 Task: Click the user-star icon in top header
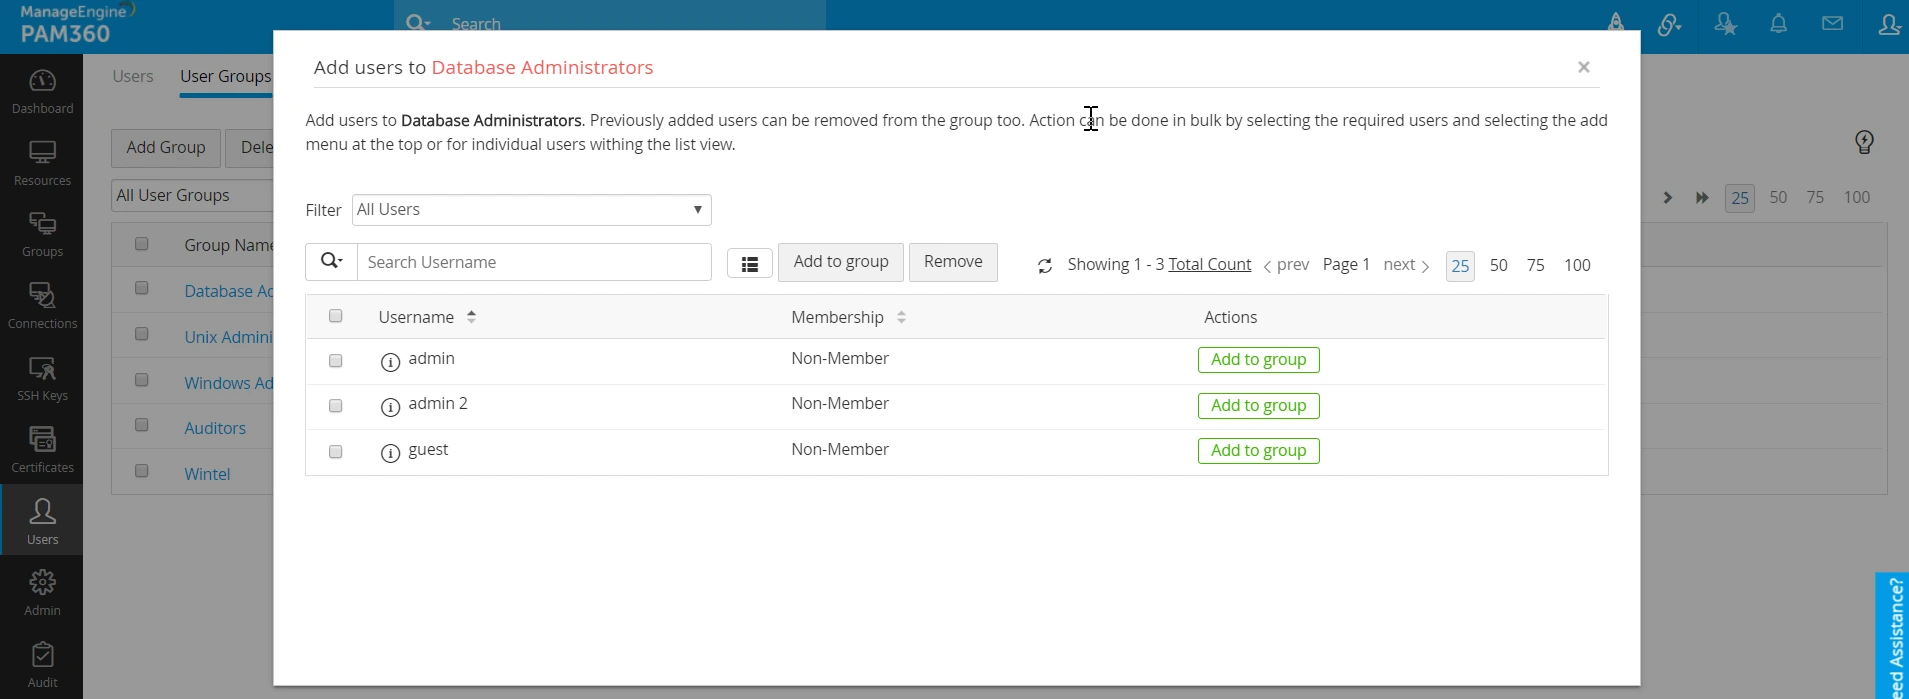click(1725, 24)
